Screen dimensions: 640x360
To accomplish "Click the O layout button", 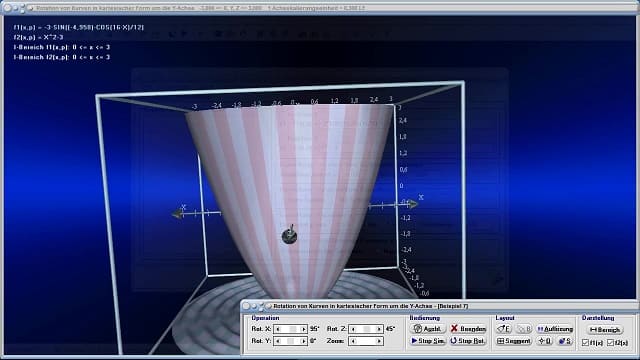I will coord(545,341).
